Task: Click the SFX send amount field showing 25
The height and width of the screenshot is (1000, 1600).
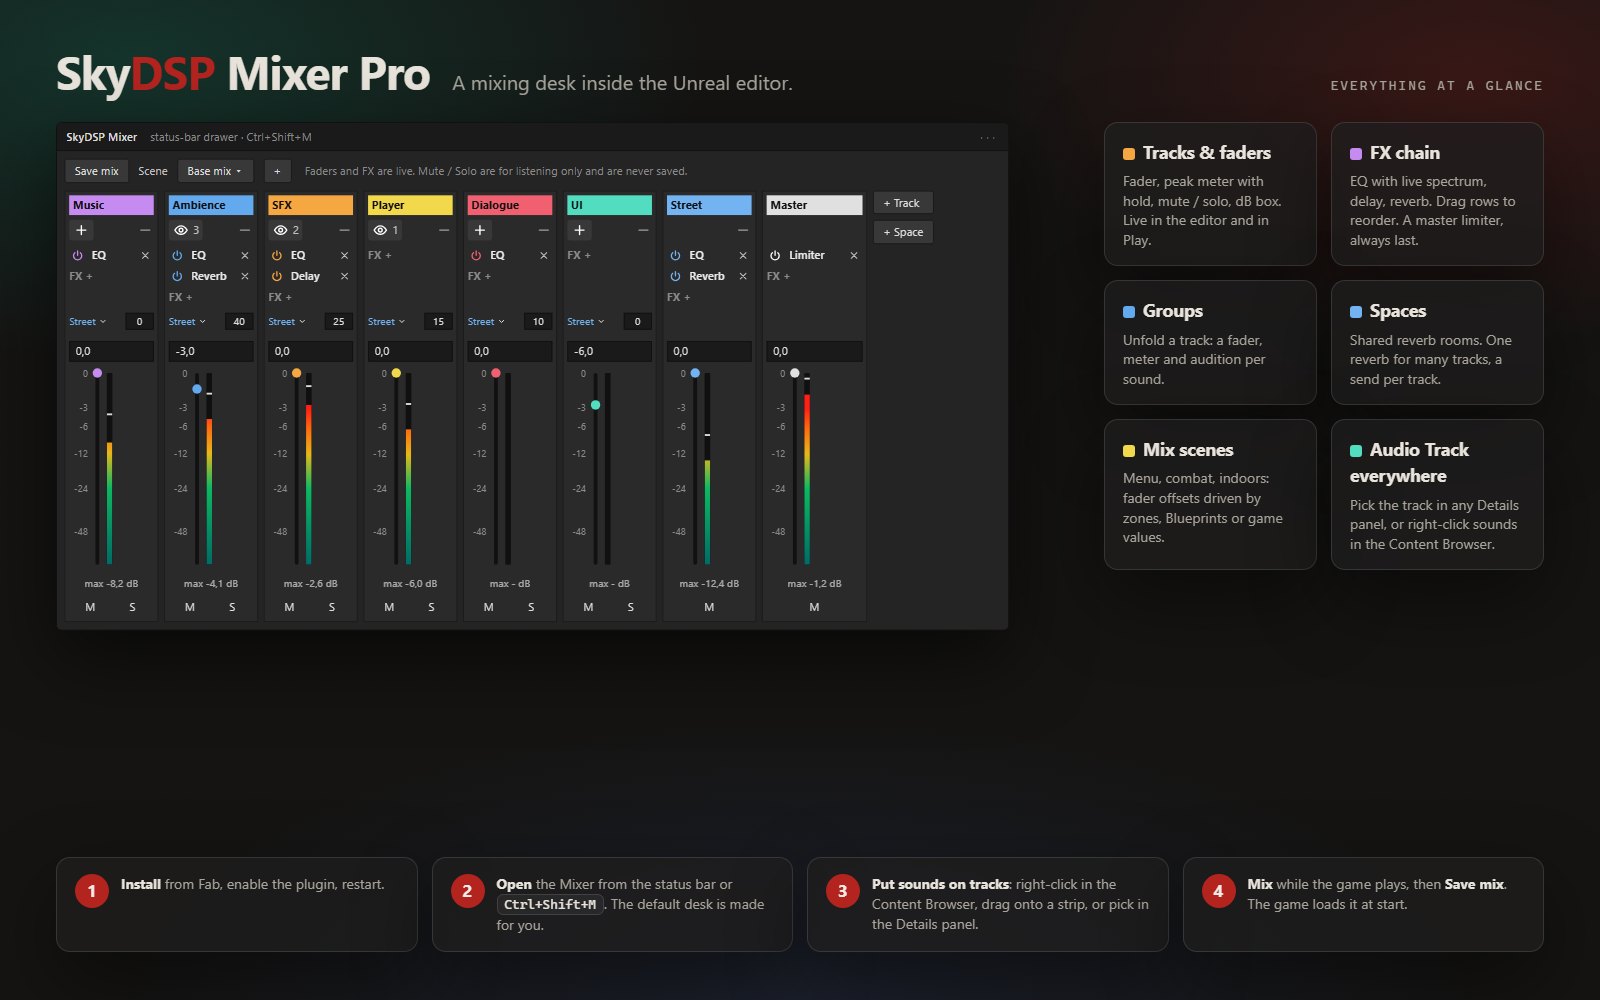Action: click(338, 322)
